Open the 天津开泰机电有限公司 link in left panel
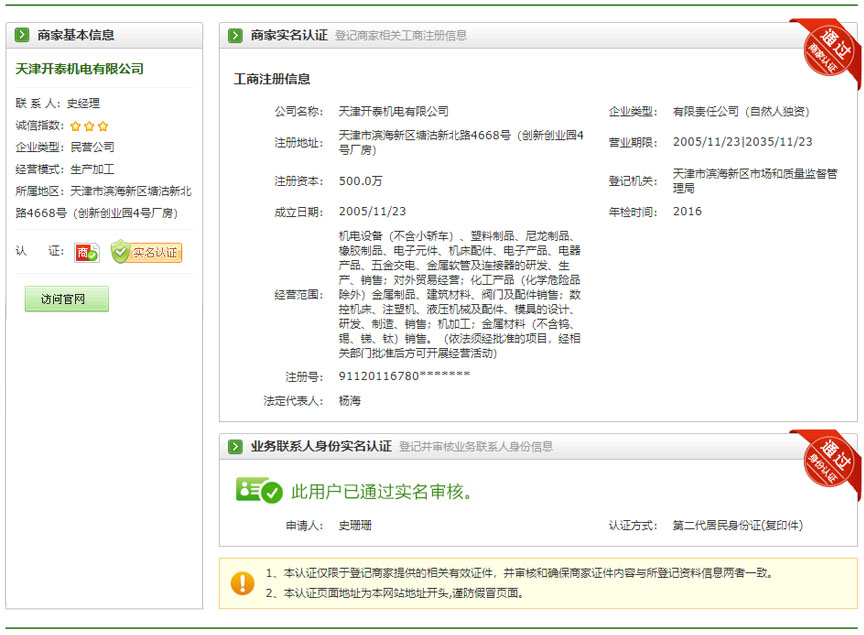 click(80, 69)
